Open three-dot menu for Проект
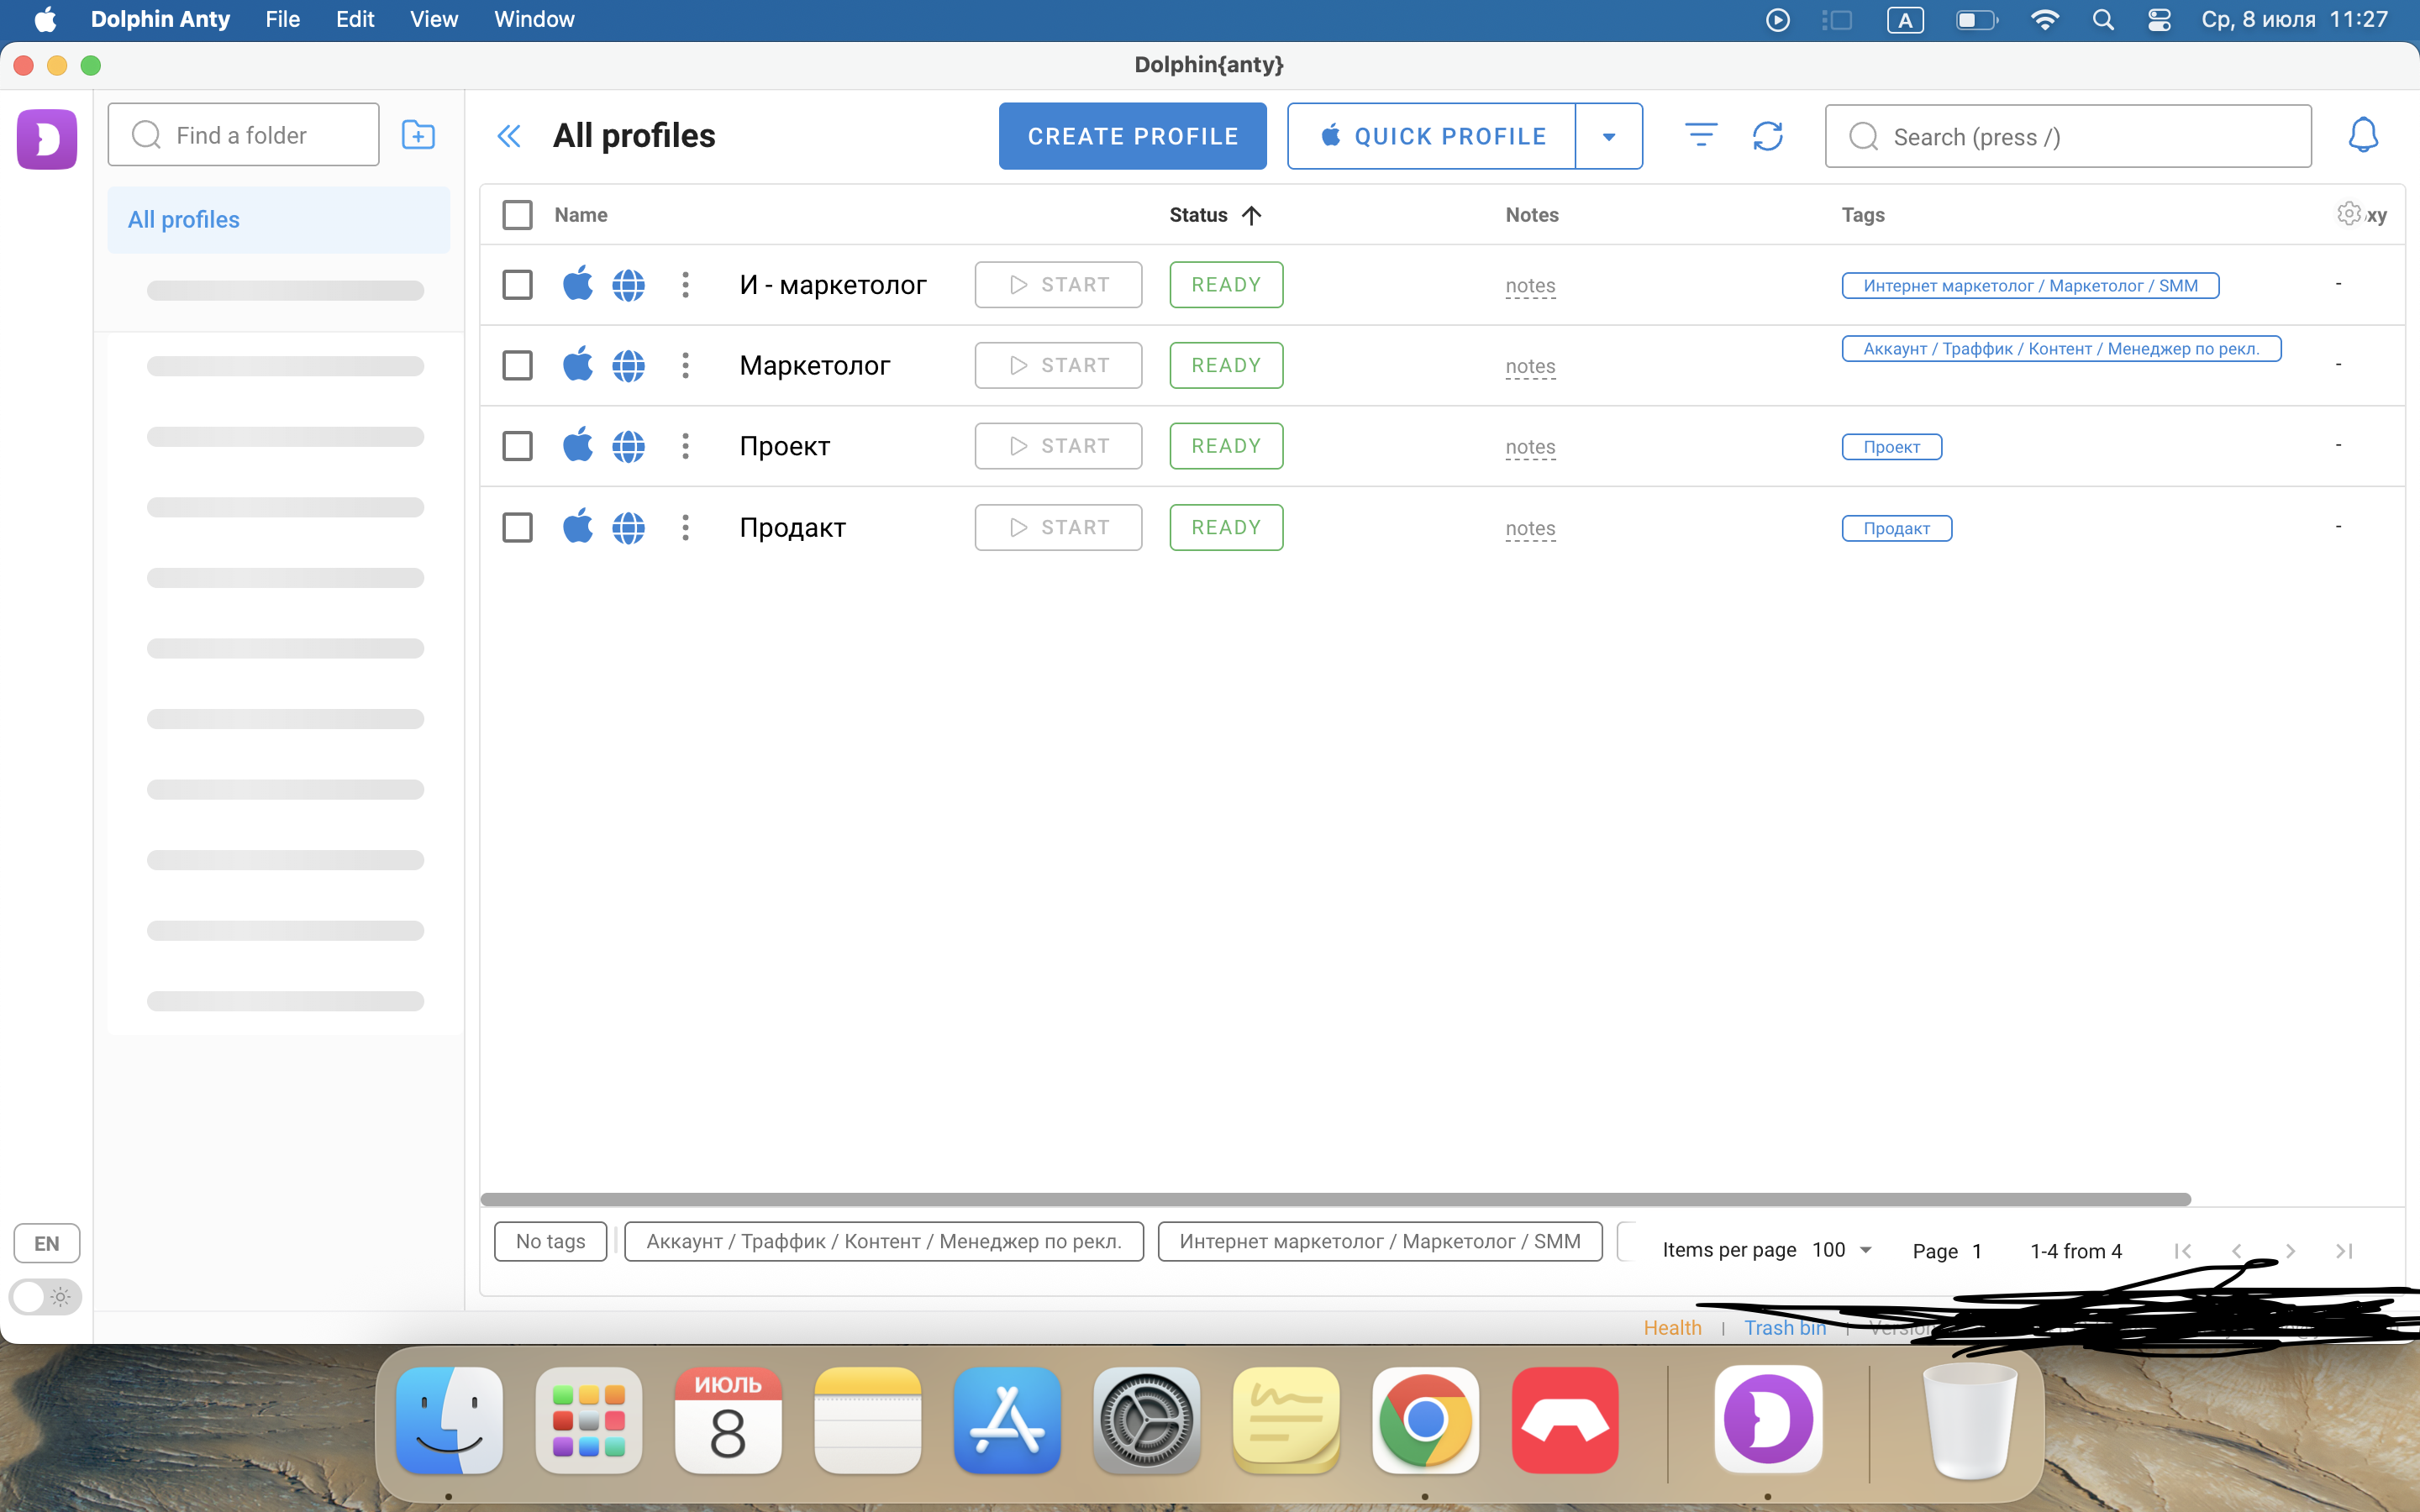The image size is (2420, 1512). pos(685,446)
